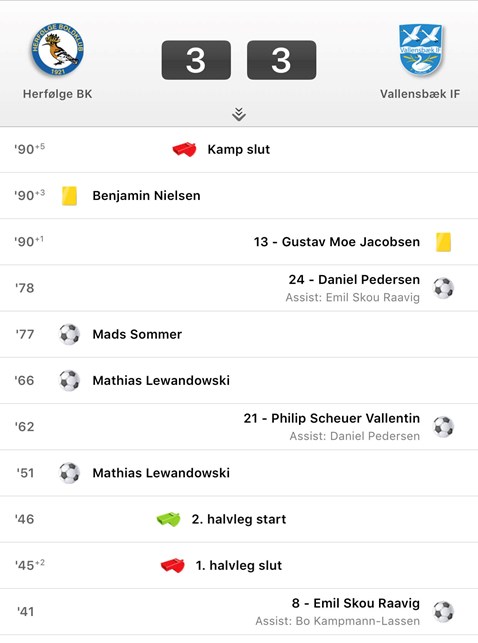Select the Vallensbæk IF team name
Viewport: 478px width, 643px height.
click(x=420, y=94)
